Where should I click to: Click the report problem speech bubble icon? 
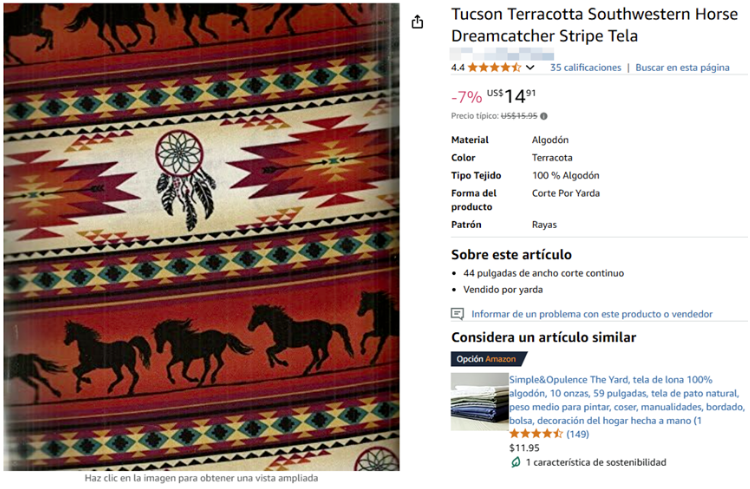point(457,314)
